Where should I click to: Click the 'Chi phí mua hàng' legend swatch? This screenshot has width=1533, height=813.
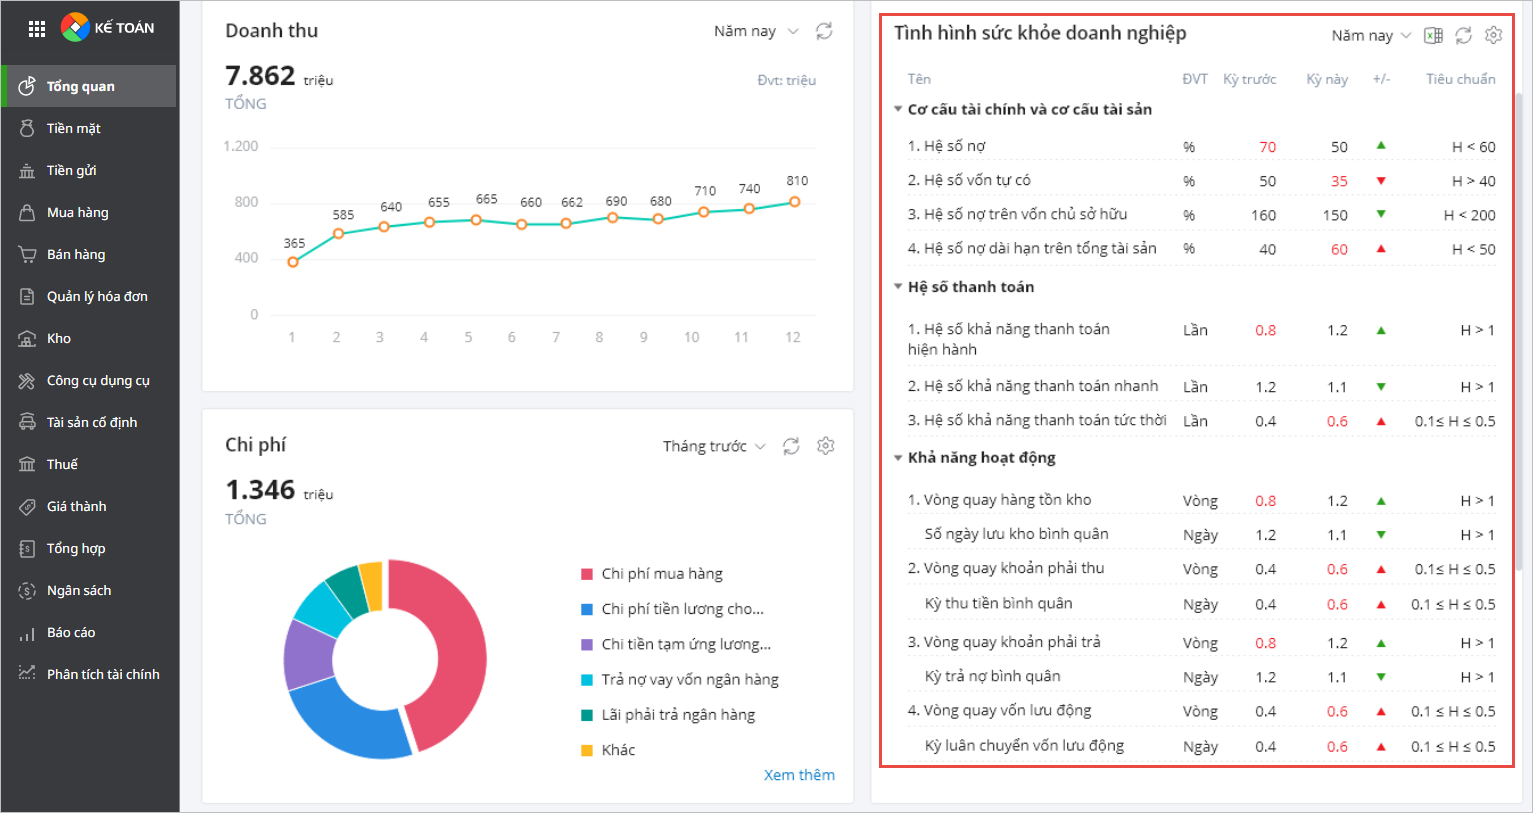(x=587, y=574)
